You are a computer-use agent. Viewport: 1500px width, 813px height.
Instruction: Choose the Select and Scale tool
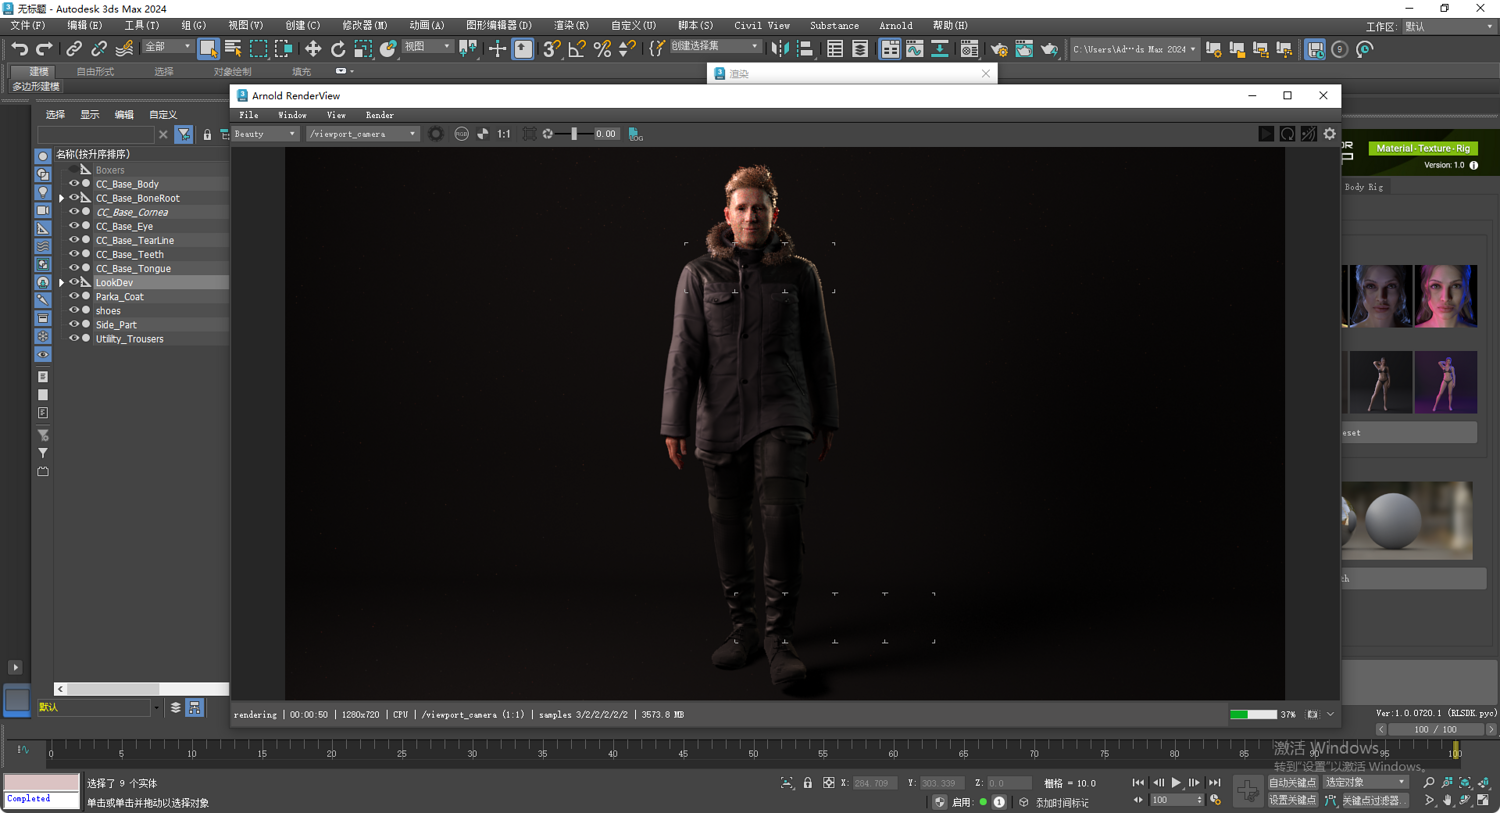point(363,49)
